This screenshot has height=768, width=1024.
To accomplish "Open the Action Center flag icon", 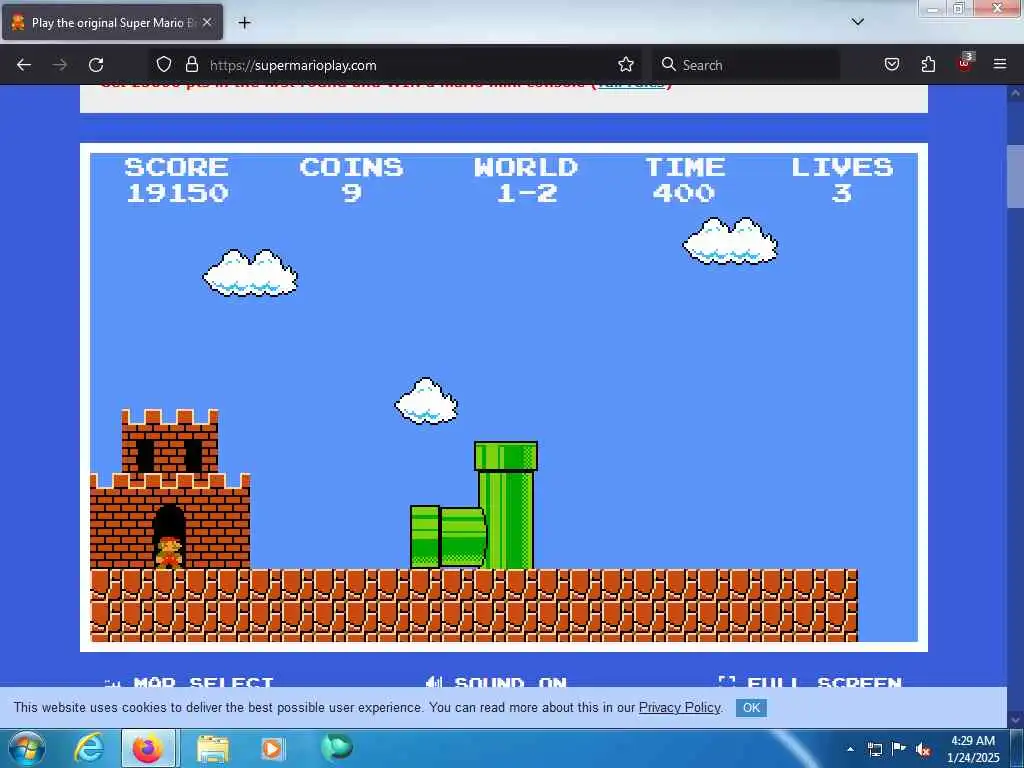I will 899,749.
